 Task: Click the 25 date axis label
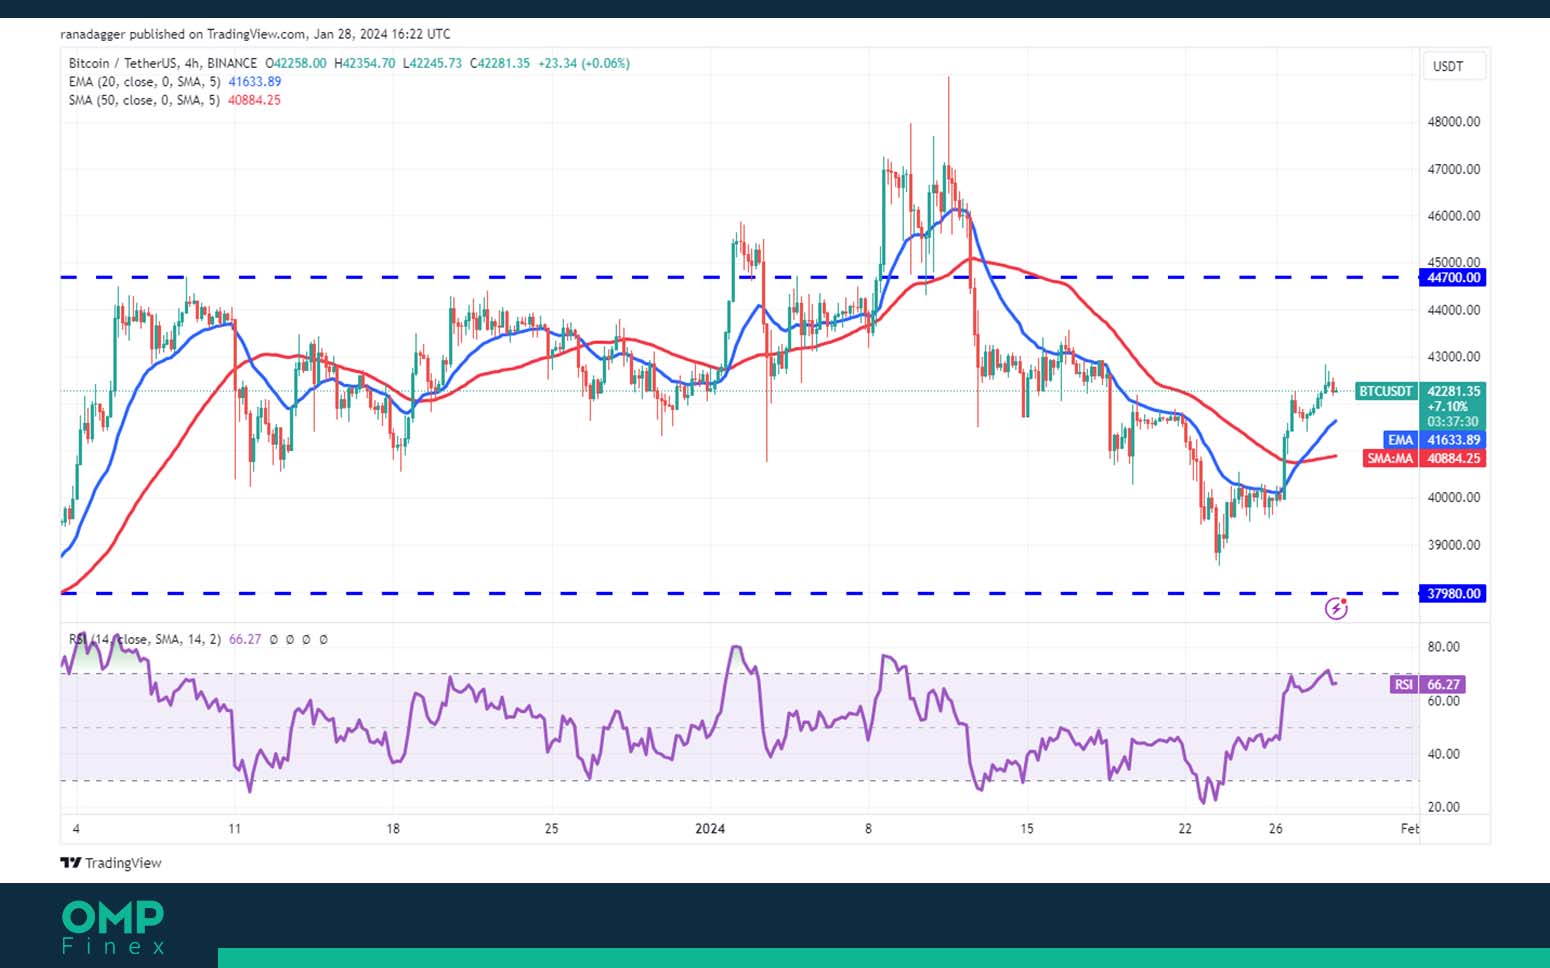coord(551,829)
